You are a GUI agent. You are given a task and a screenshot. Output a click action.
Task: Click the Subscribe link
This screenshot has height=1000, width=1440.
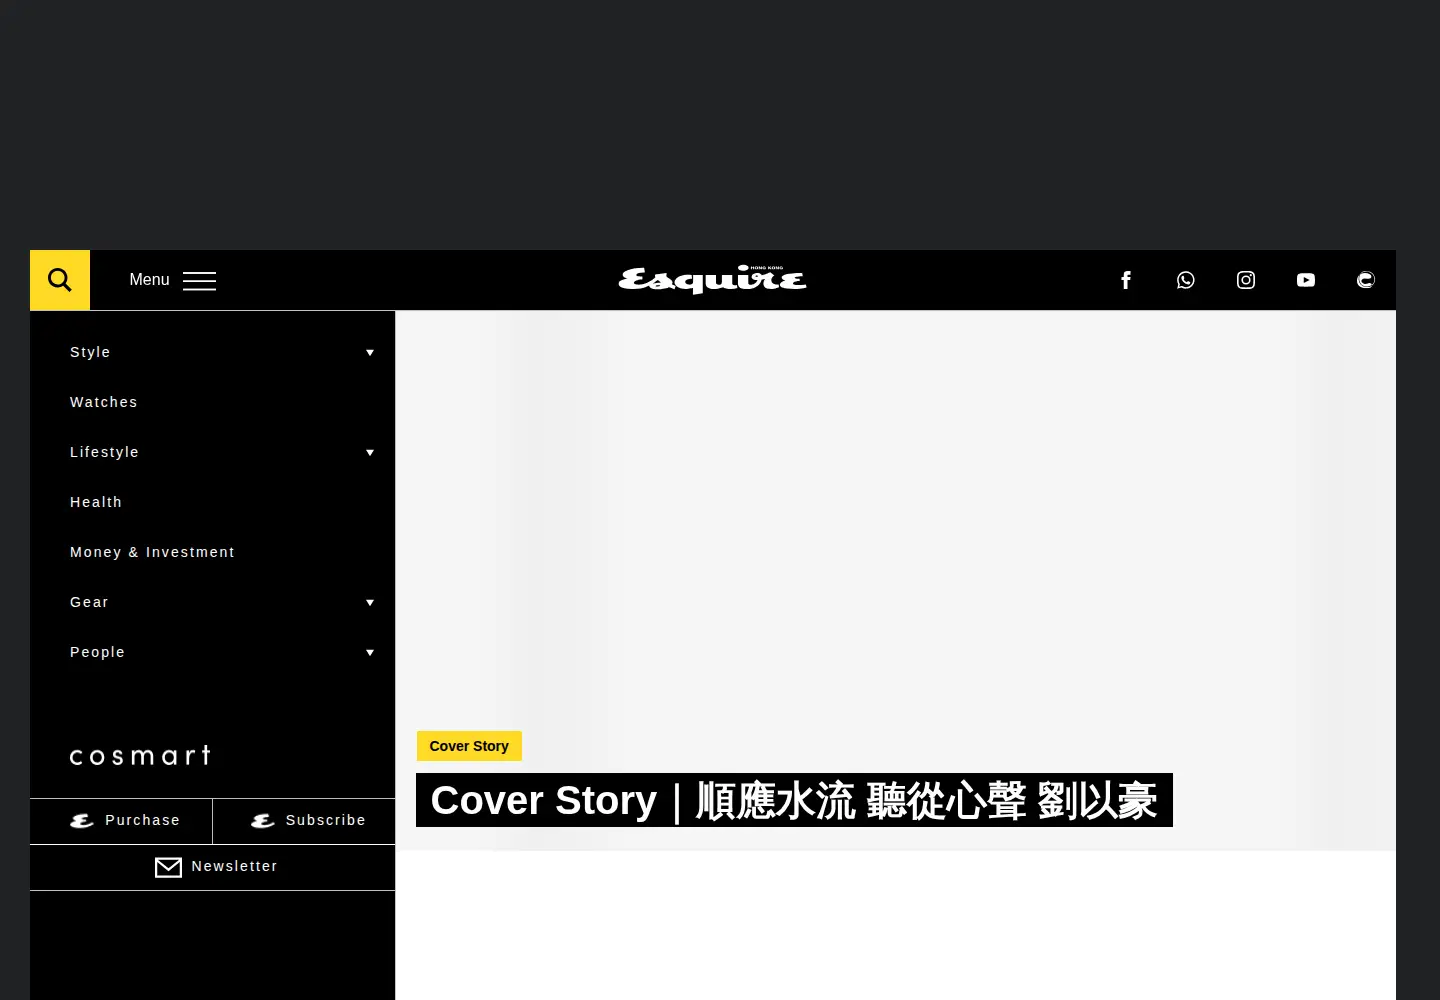point(325,820)
